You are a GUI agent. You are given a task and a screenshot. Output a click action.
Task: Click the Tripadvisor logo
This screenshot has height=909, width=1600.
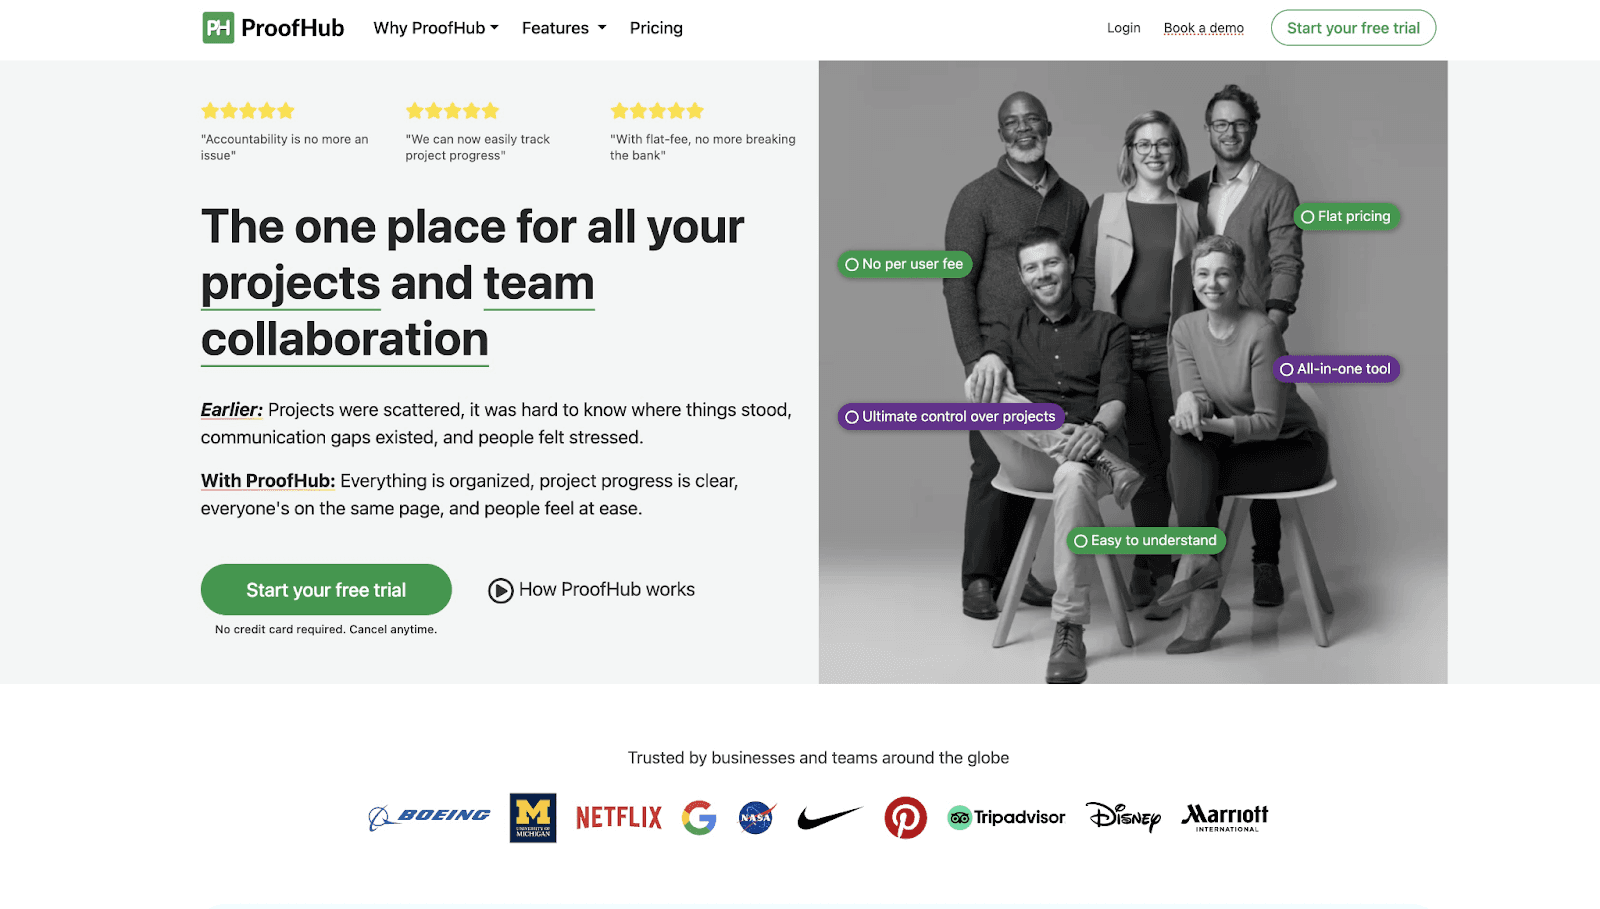pos(1007,818)
